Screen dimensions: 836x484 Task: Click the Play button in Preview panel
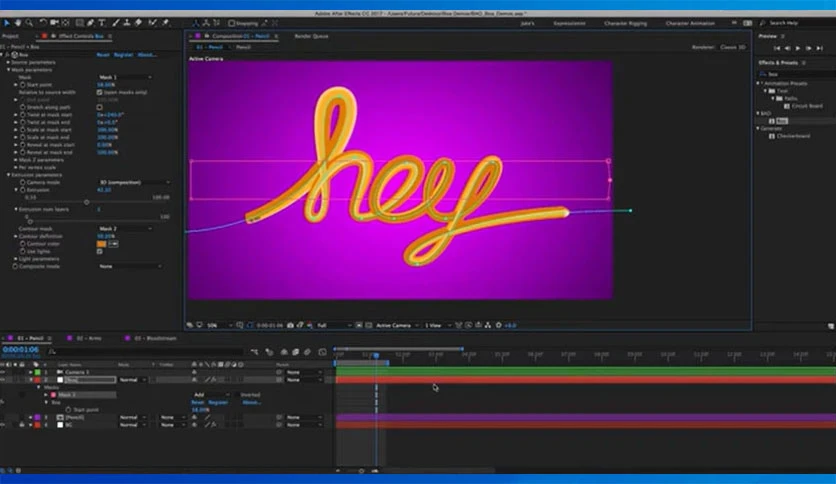pyautogui.click(x=798, y=49)
